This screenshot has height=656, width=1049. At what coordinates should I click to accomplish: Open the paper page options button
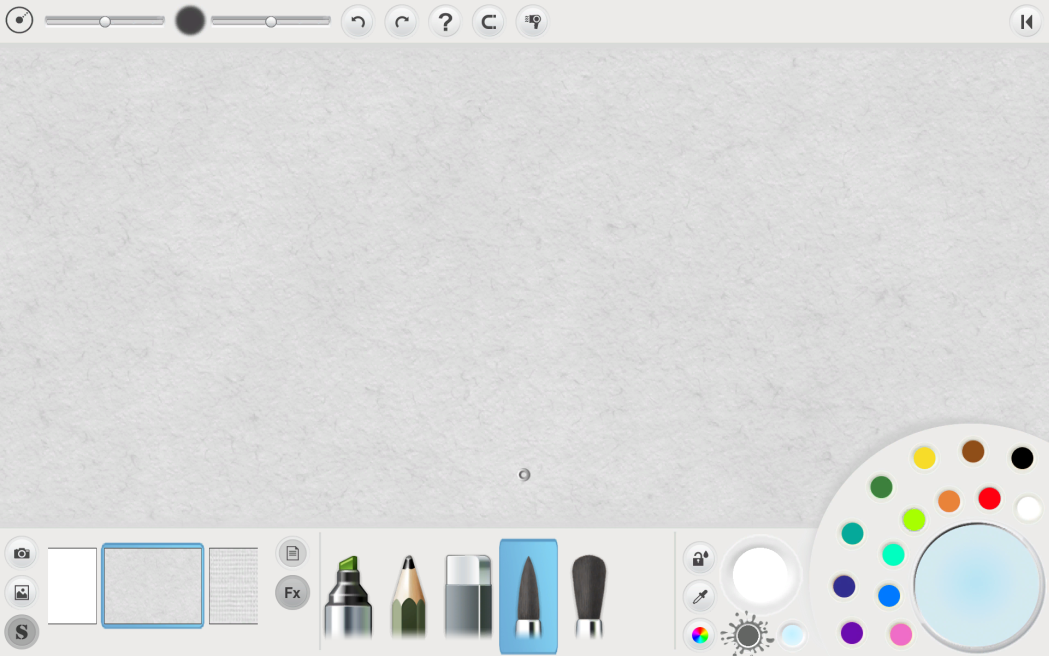tap(292, 553)
